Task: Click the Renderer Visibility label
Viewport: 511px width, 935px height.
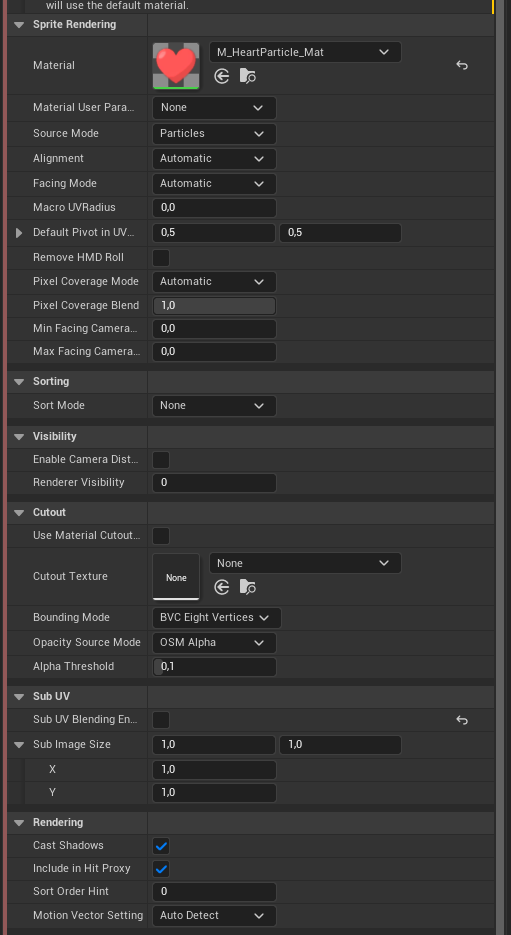Action: (79, 482)
